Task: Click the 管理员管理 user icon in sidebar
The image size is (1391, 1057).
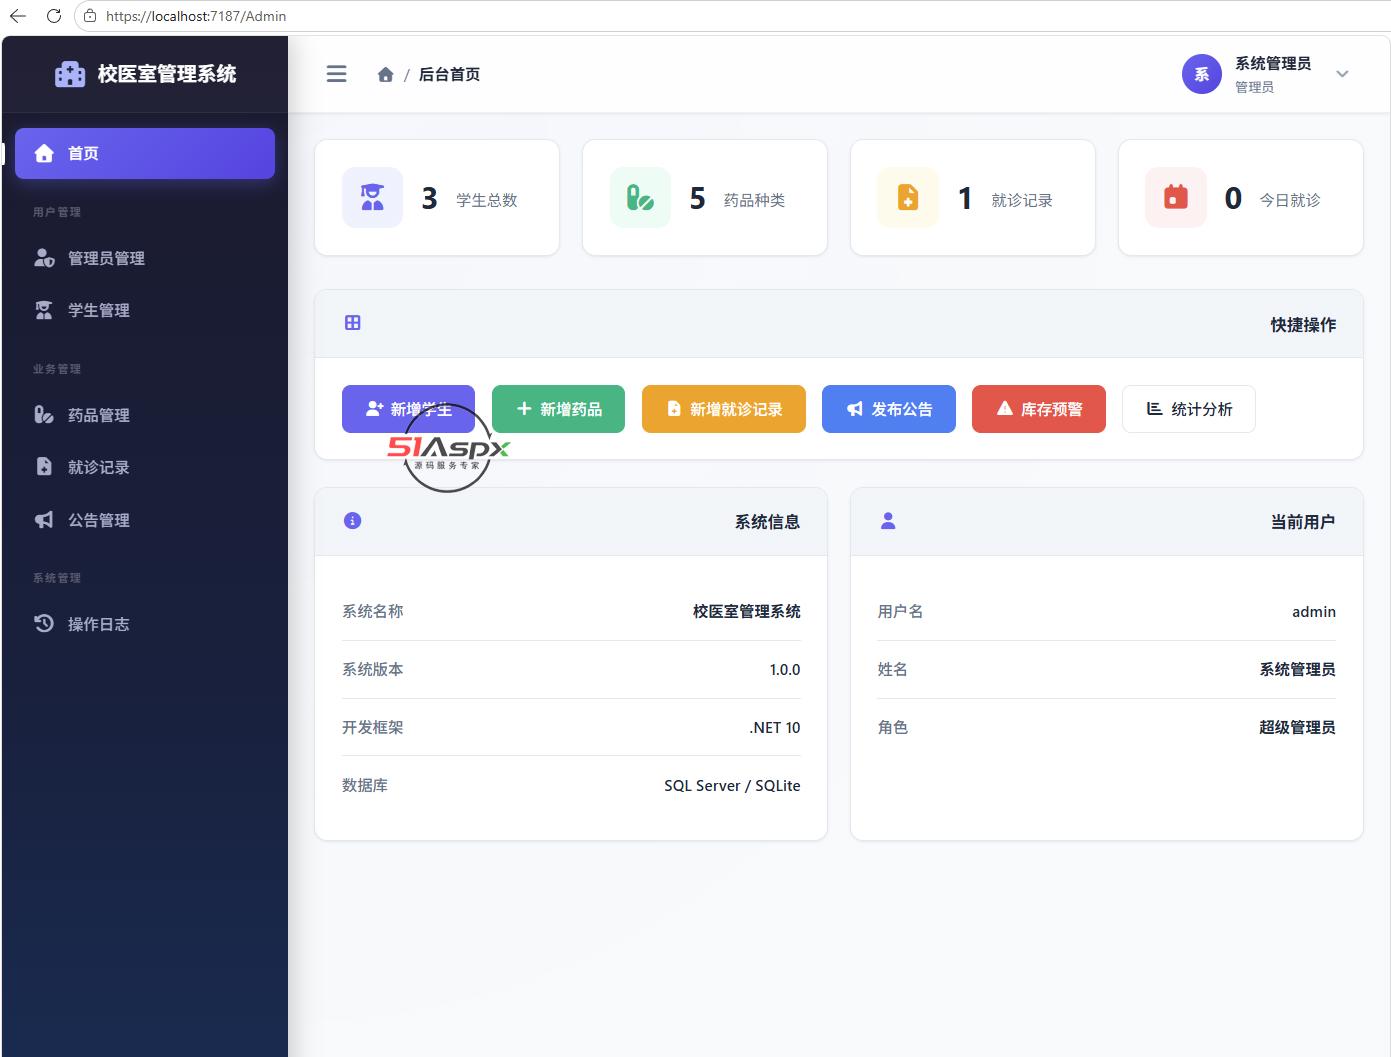Action: click(x=44, y=258)
